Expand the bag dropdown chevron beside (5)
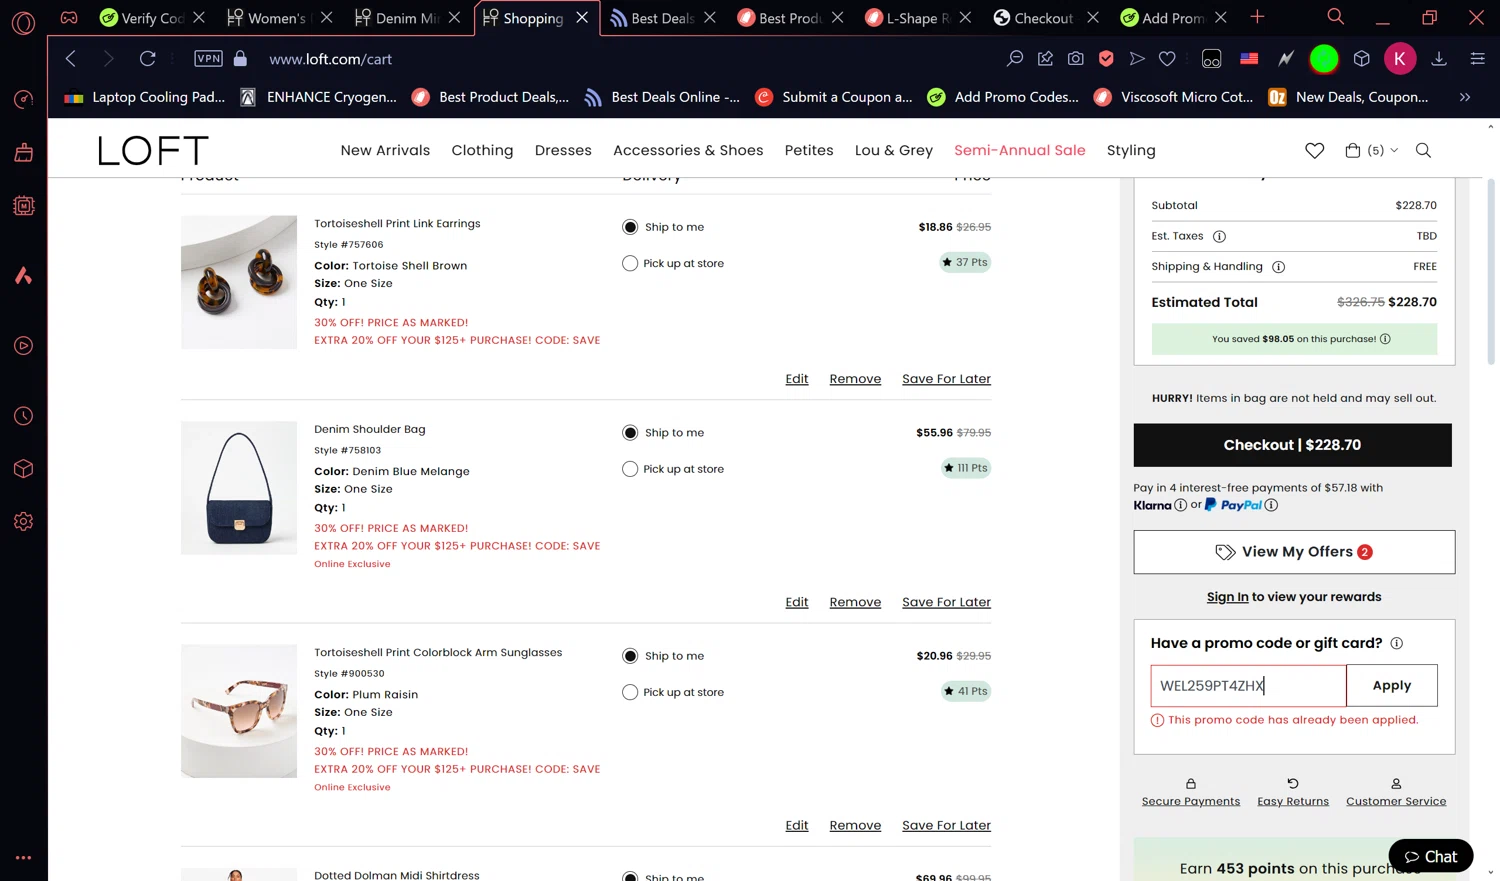Image resolution: width=1500 pixels, height=881 pixels. coord(1394,151)
